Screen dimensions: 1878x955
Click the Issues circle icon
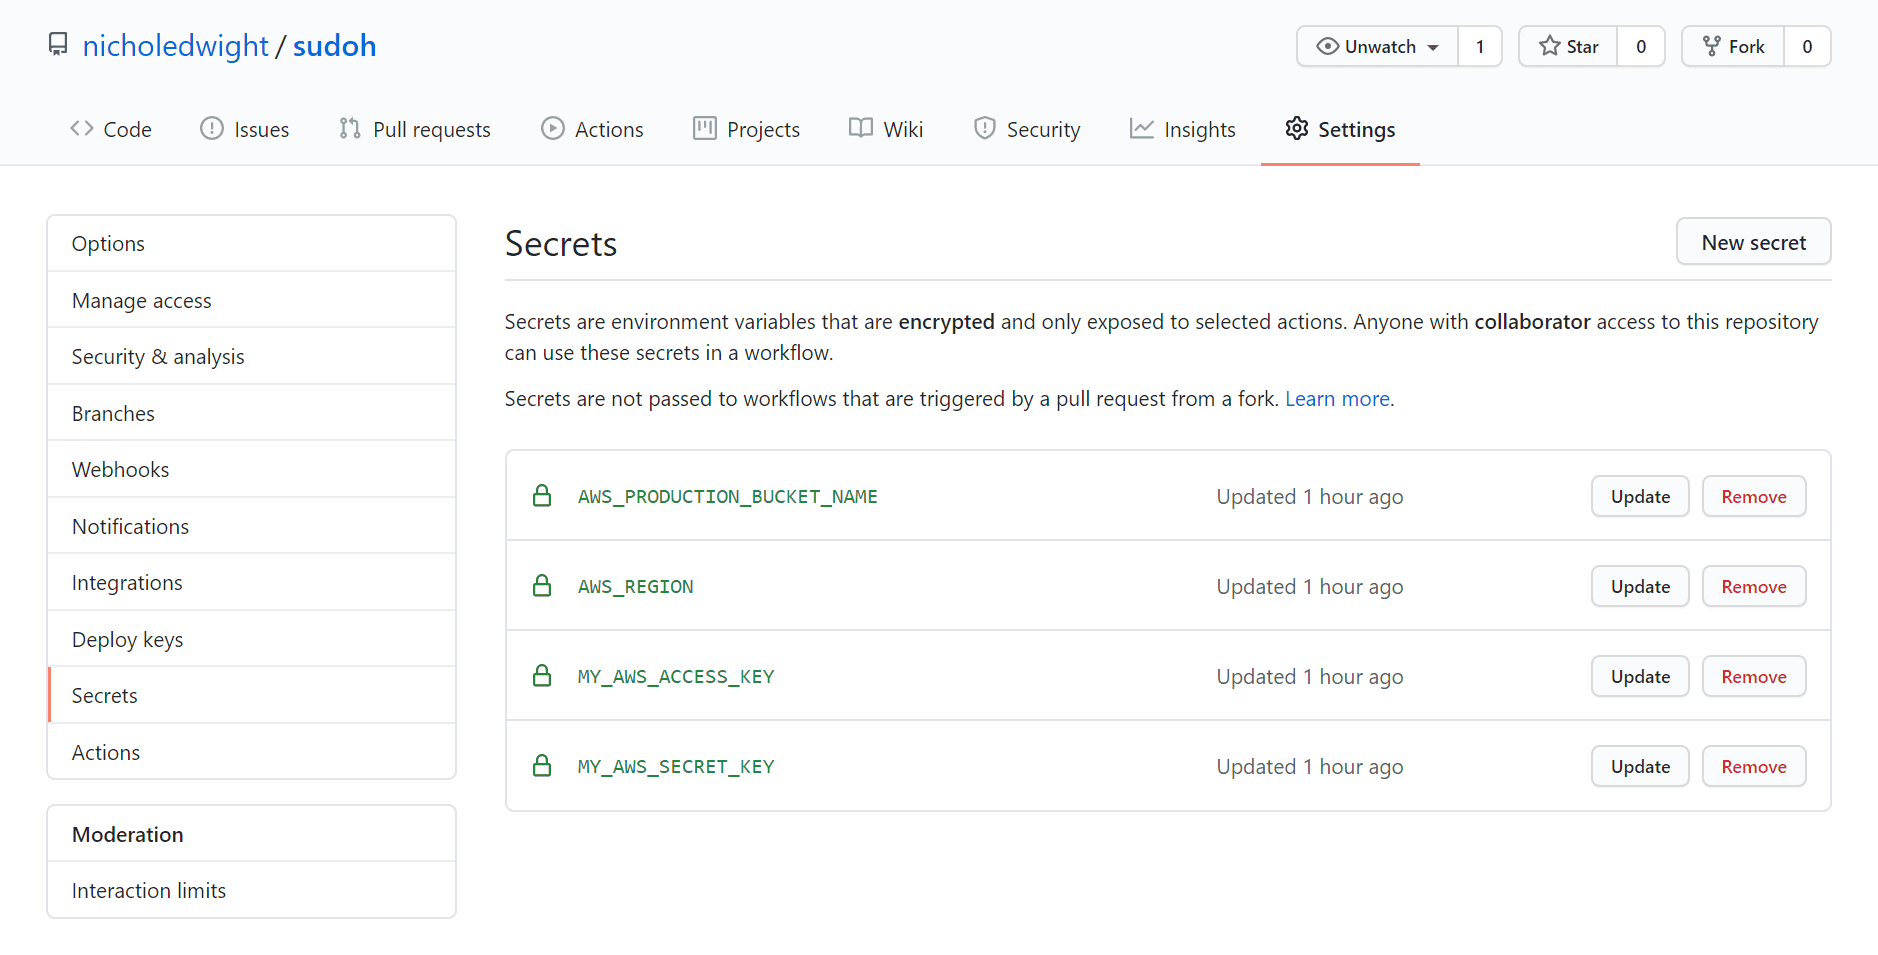(212, 129)
